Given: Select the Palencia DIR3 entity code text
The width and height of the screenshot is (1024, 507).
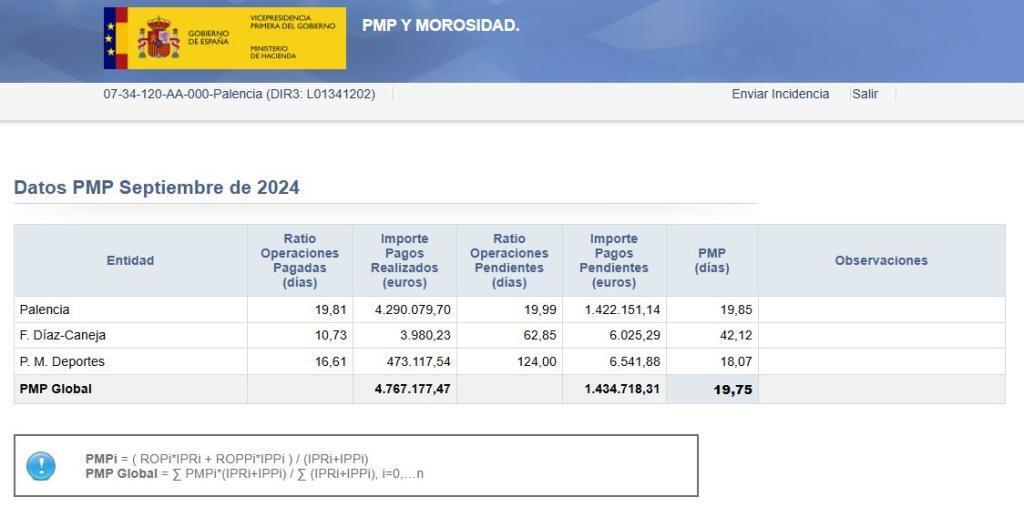Looking at the screenshot, I should 239,94.
